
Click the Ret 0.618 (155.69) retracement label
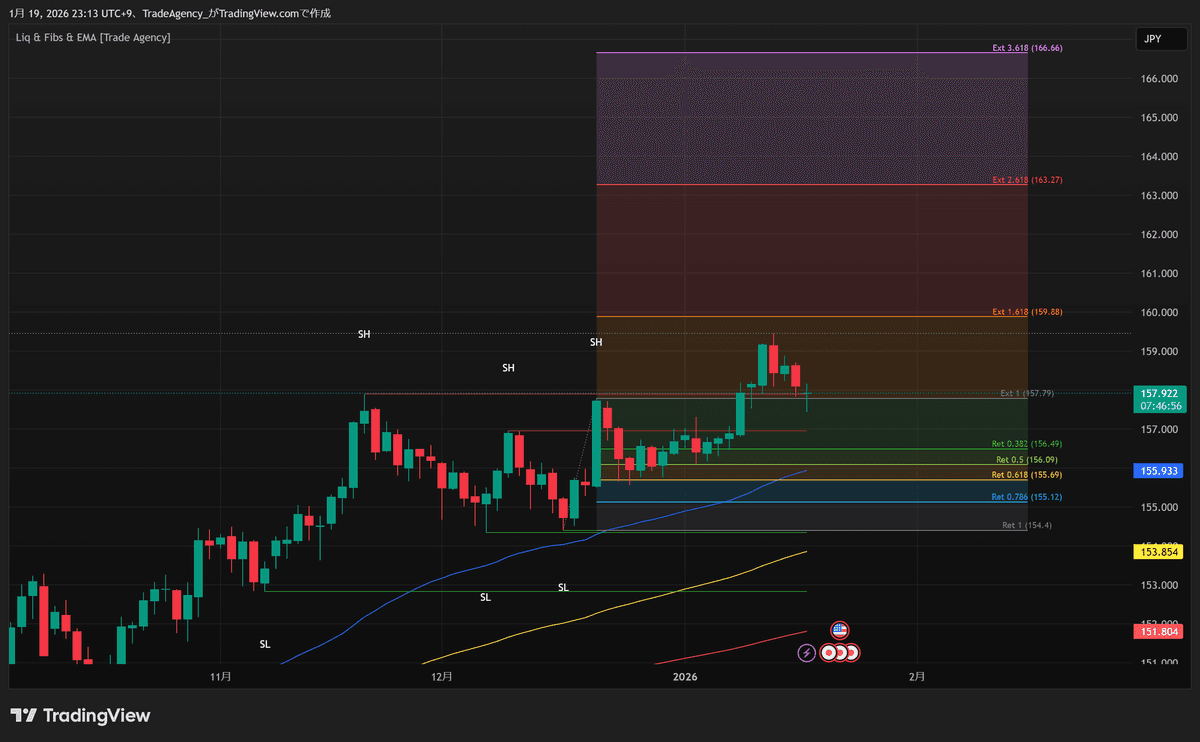pyautogui.click(x=1026, y=475)
